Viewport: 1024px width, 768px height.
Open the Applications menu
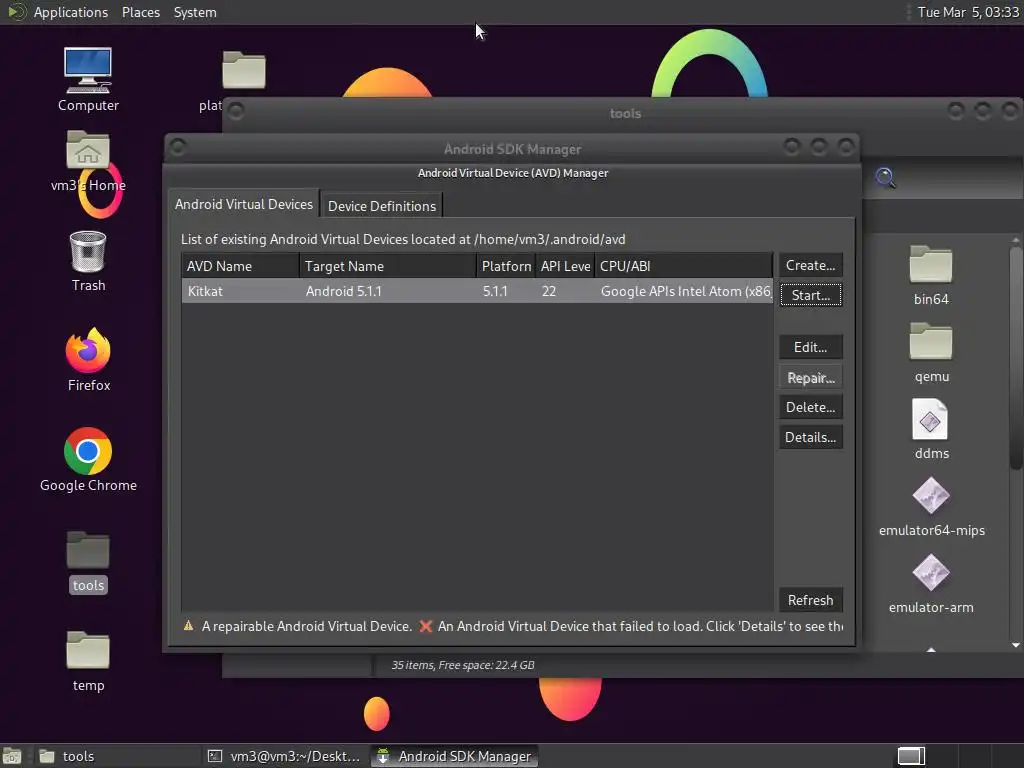(71, 12)
